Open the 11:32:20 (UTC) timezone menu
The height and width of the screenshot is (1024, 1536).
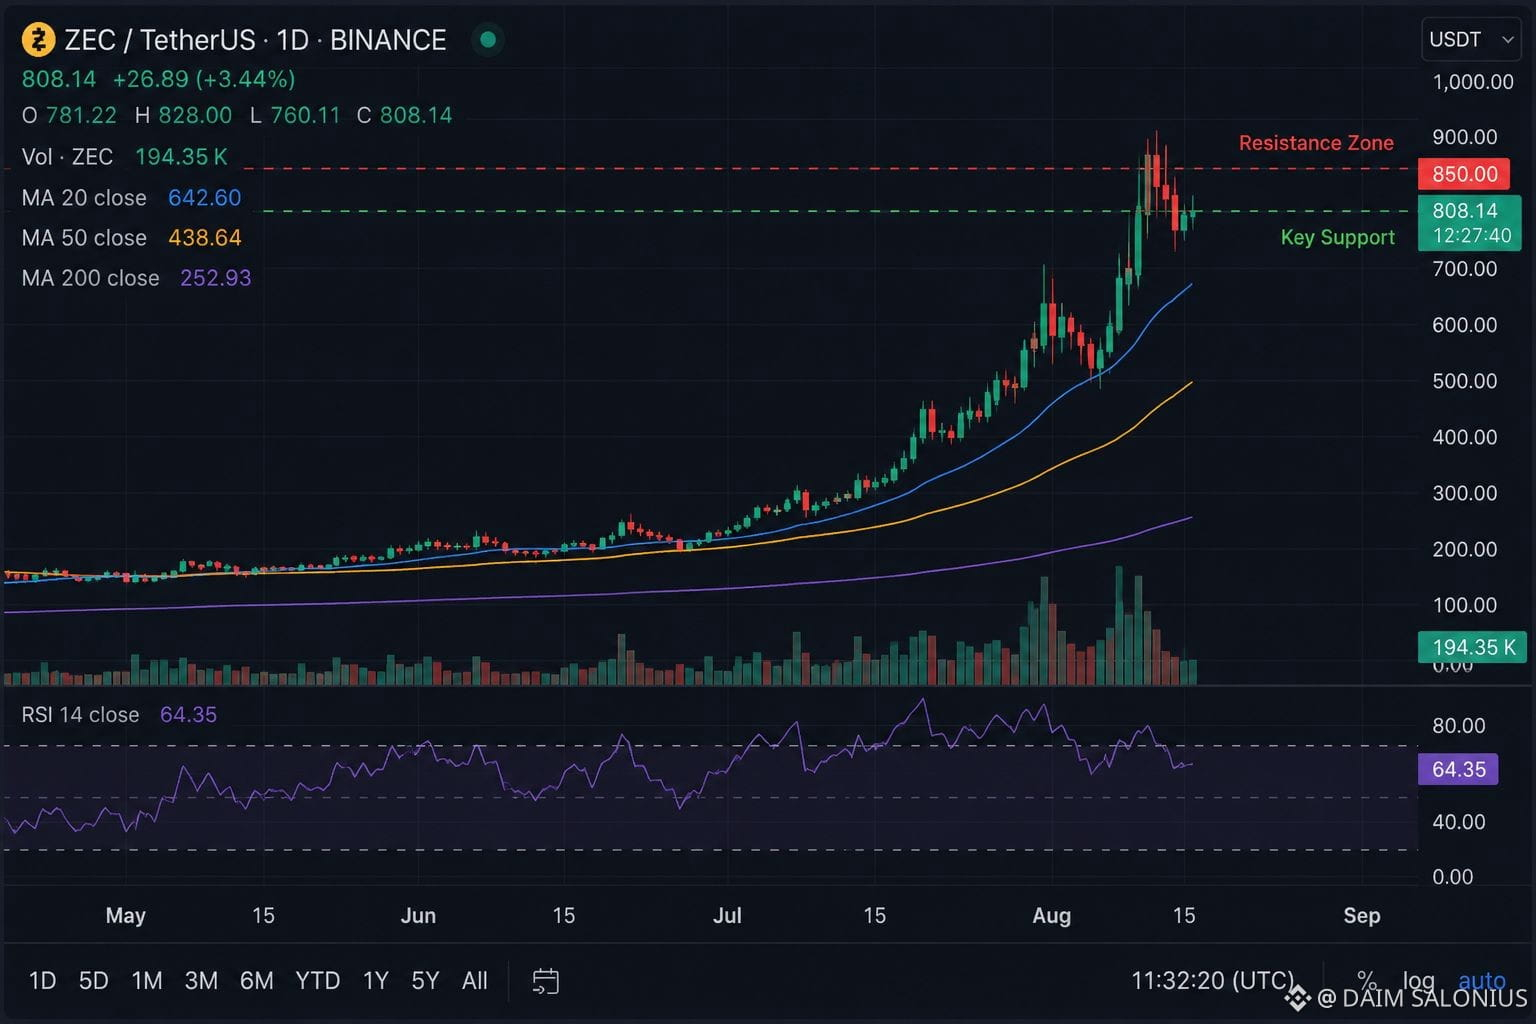(x=1212, y=981)
